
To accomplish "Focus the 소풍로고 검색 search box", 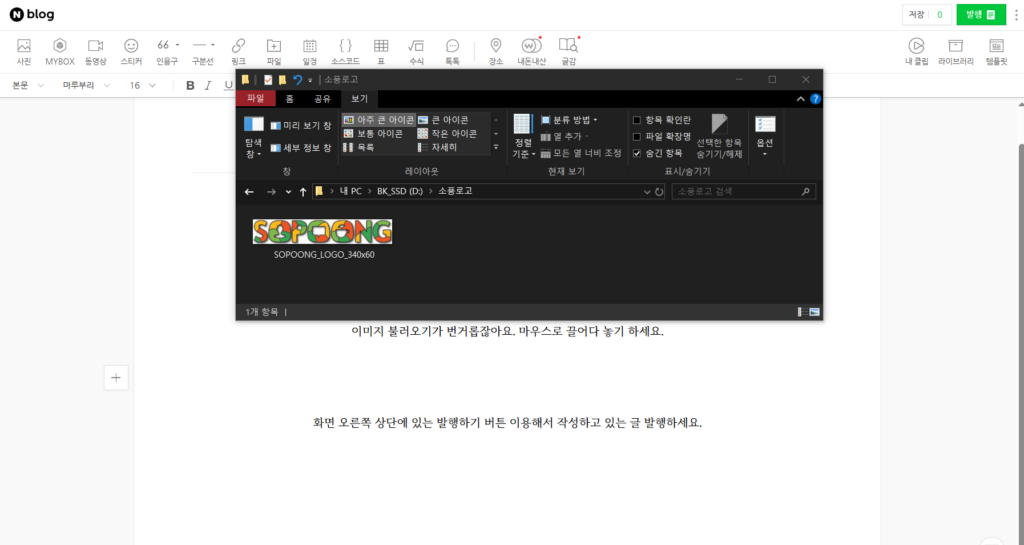I will pos(743,192).
